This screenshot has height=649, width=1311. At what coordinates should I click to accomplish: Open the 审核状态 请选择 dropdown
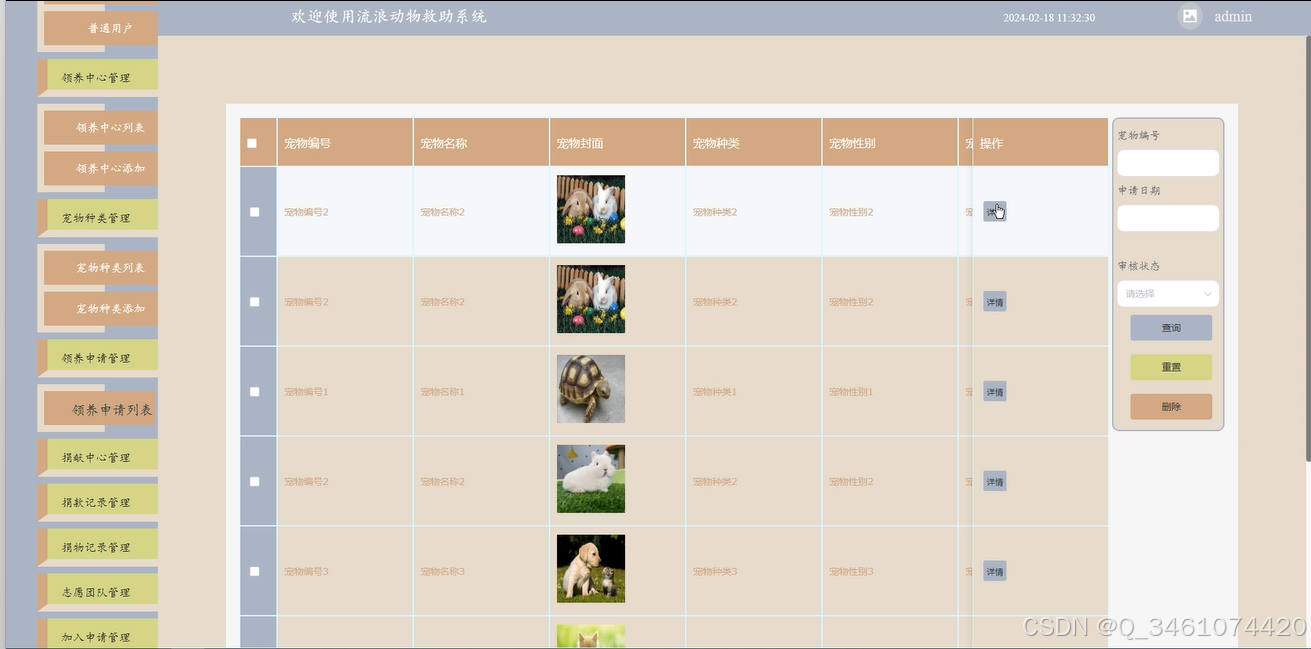point(1168,294)
